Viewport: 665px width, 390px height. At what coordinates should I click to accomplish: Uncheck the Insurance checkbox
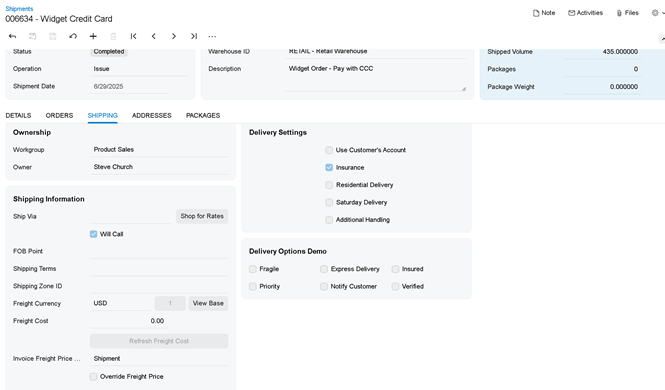[x=329, y=167]
